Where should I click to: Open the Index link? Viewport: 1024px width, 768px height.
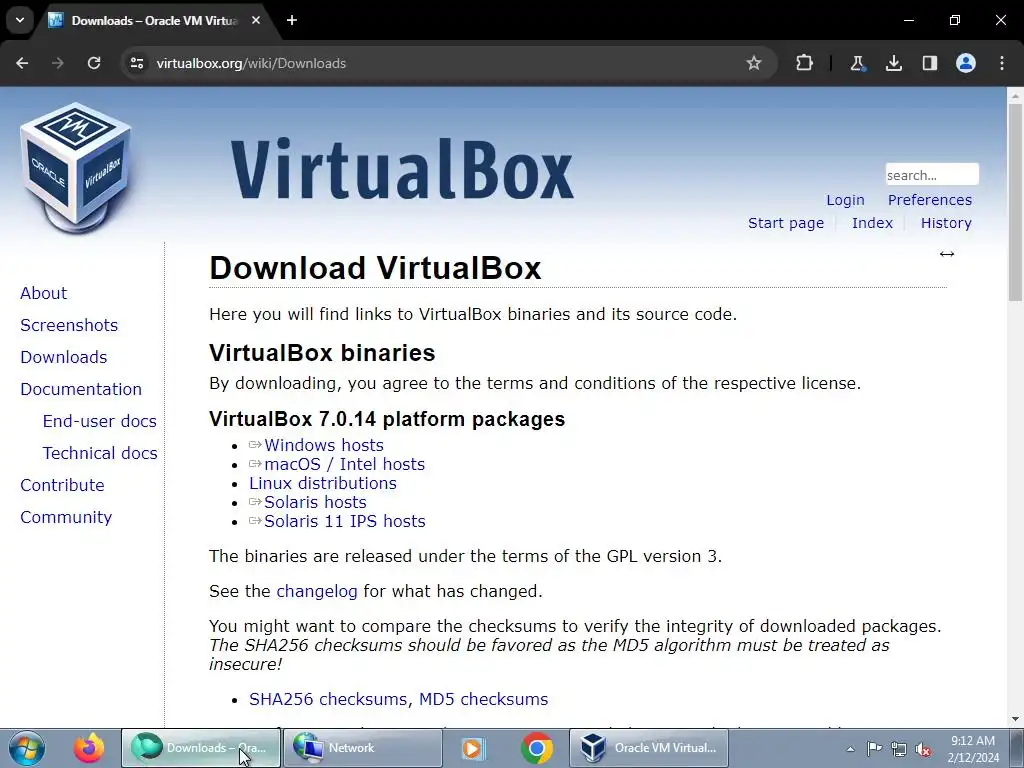[x=872, y=223]
